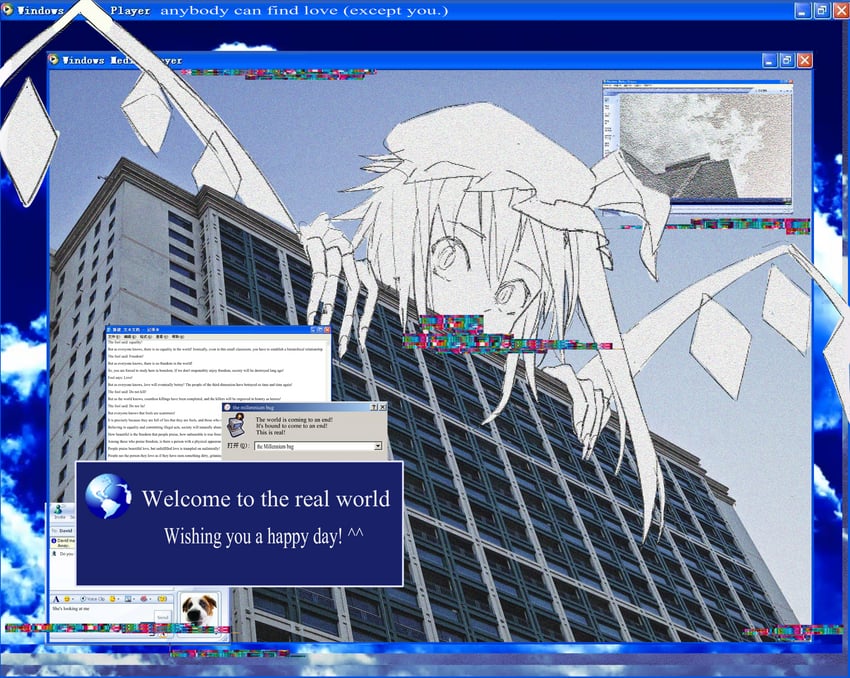Click the Voice Clip button in Messenger
This screenshot has width=850, height=678.
pos(93,599)
